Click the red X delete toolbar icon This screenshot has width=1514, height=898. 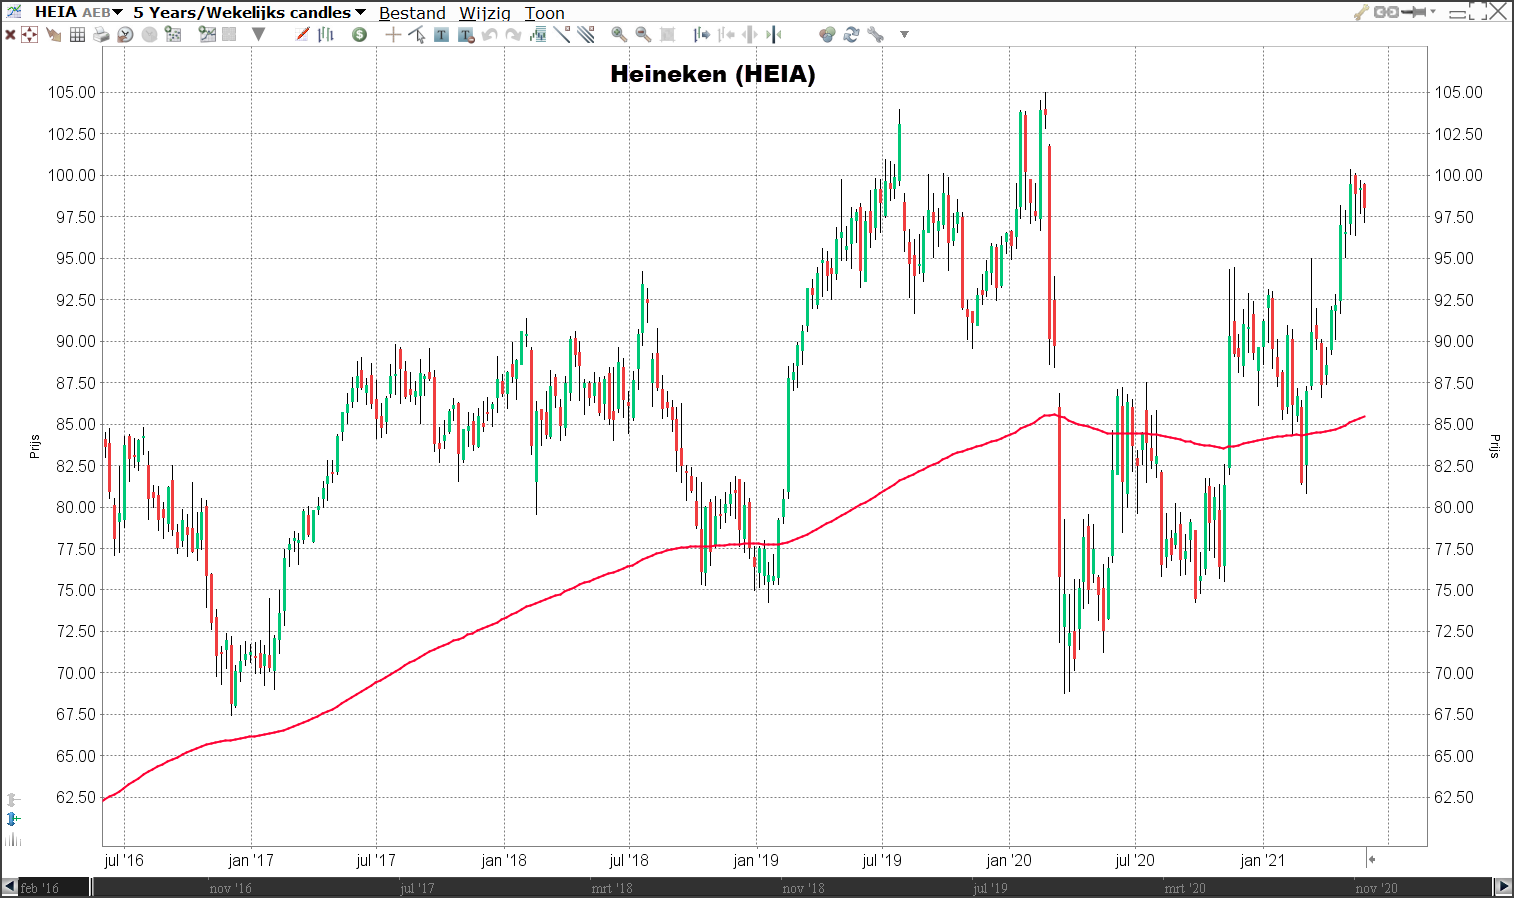pos(10,35)
